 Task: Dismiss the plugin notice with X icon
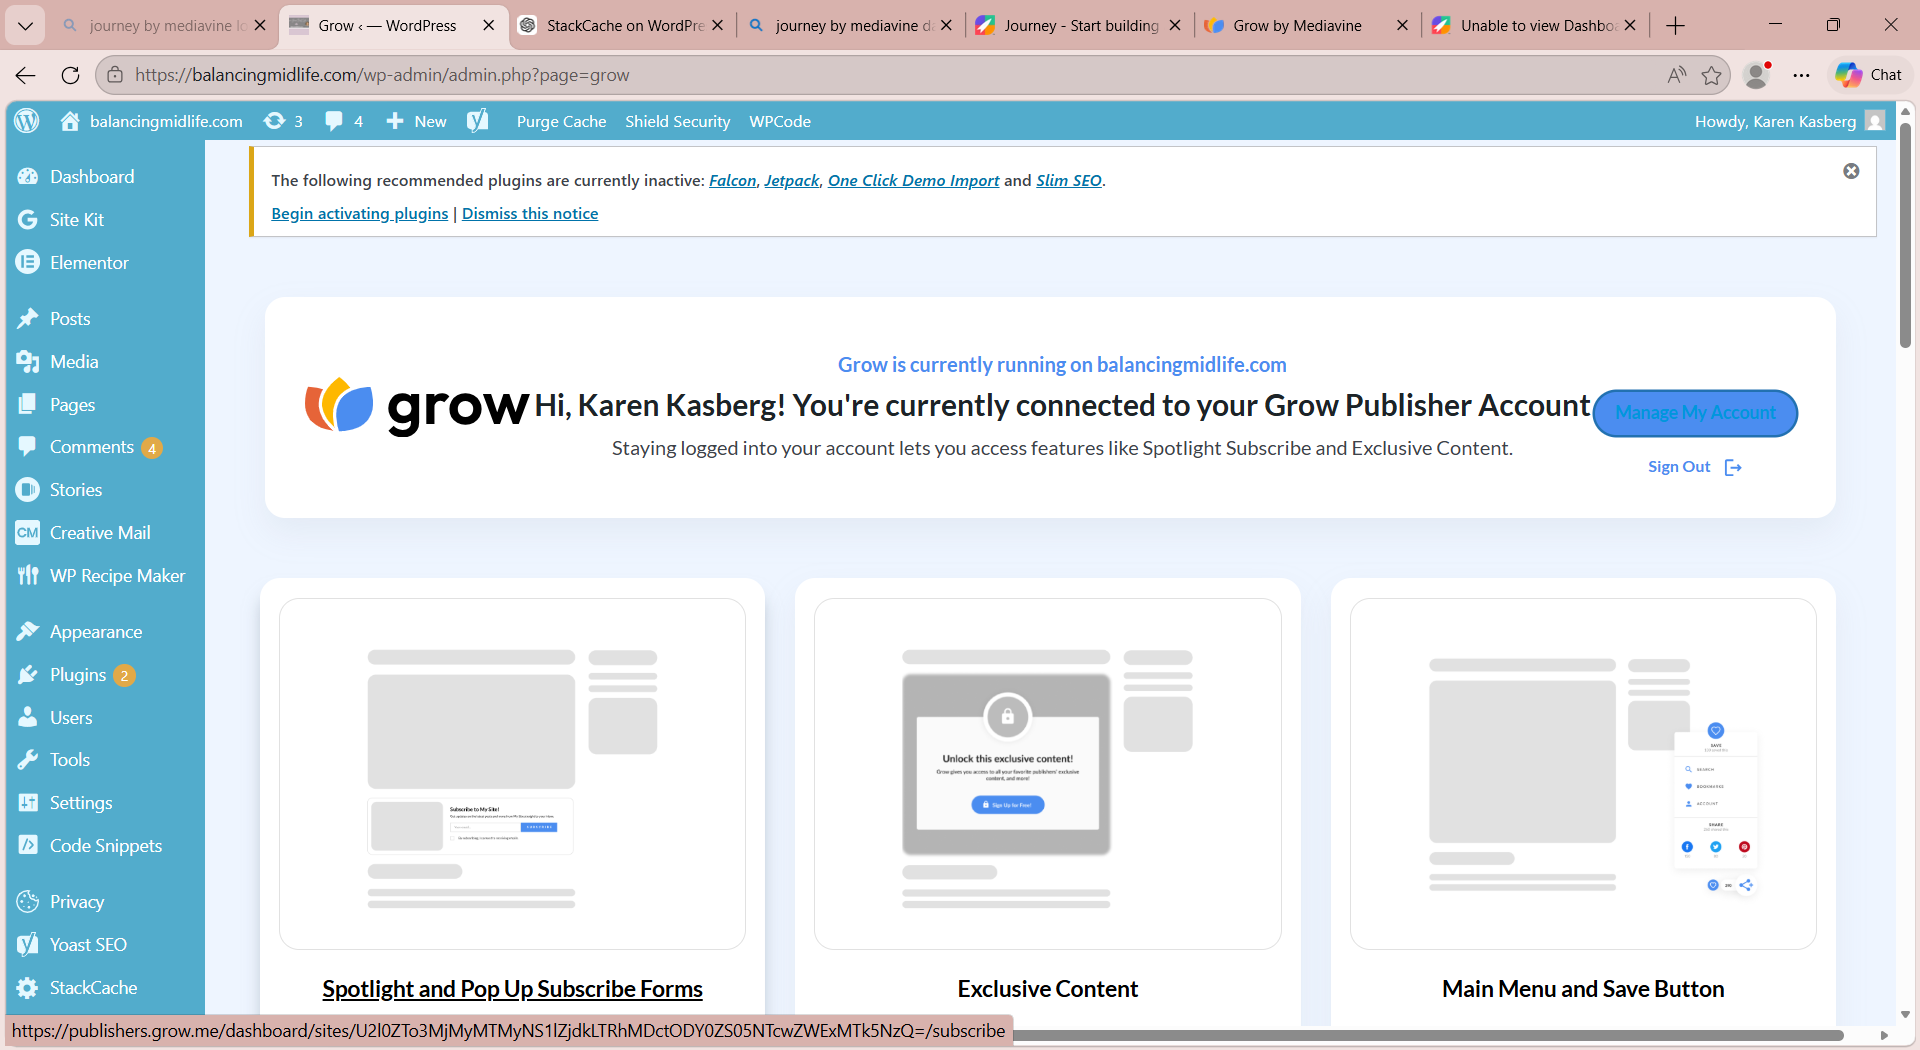[1851, 171]
